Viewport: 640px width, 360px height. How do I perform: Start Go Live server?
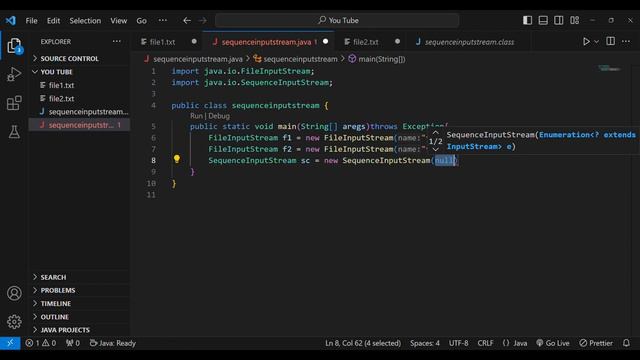point(553,343)
